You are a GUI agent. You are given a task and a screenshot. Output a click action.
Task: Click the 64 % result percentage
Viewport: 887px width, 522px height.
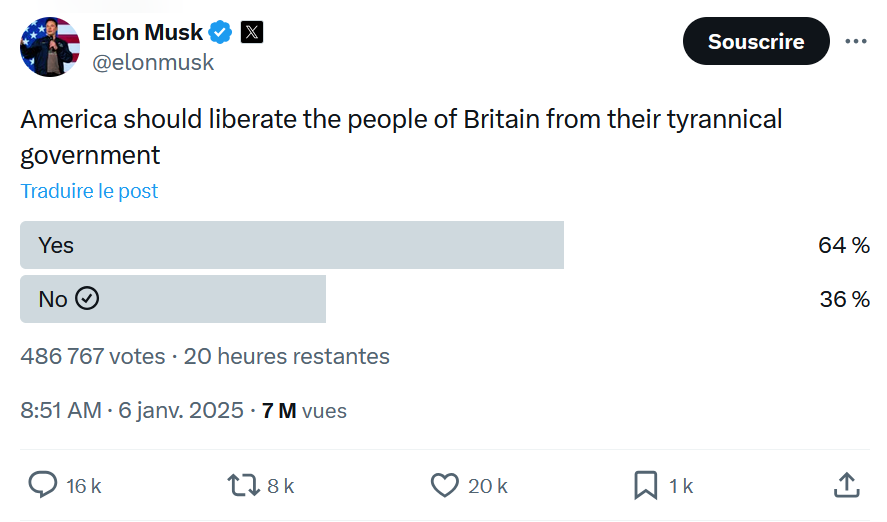843,245
